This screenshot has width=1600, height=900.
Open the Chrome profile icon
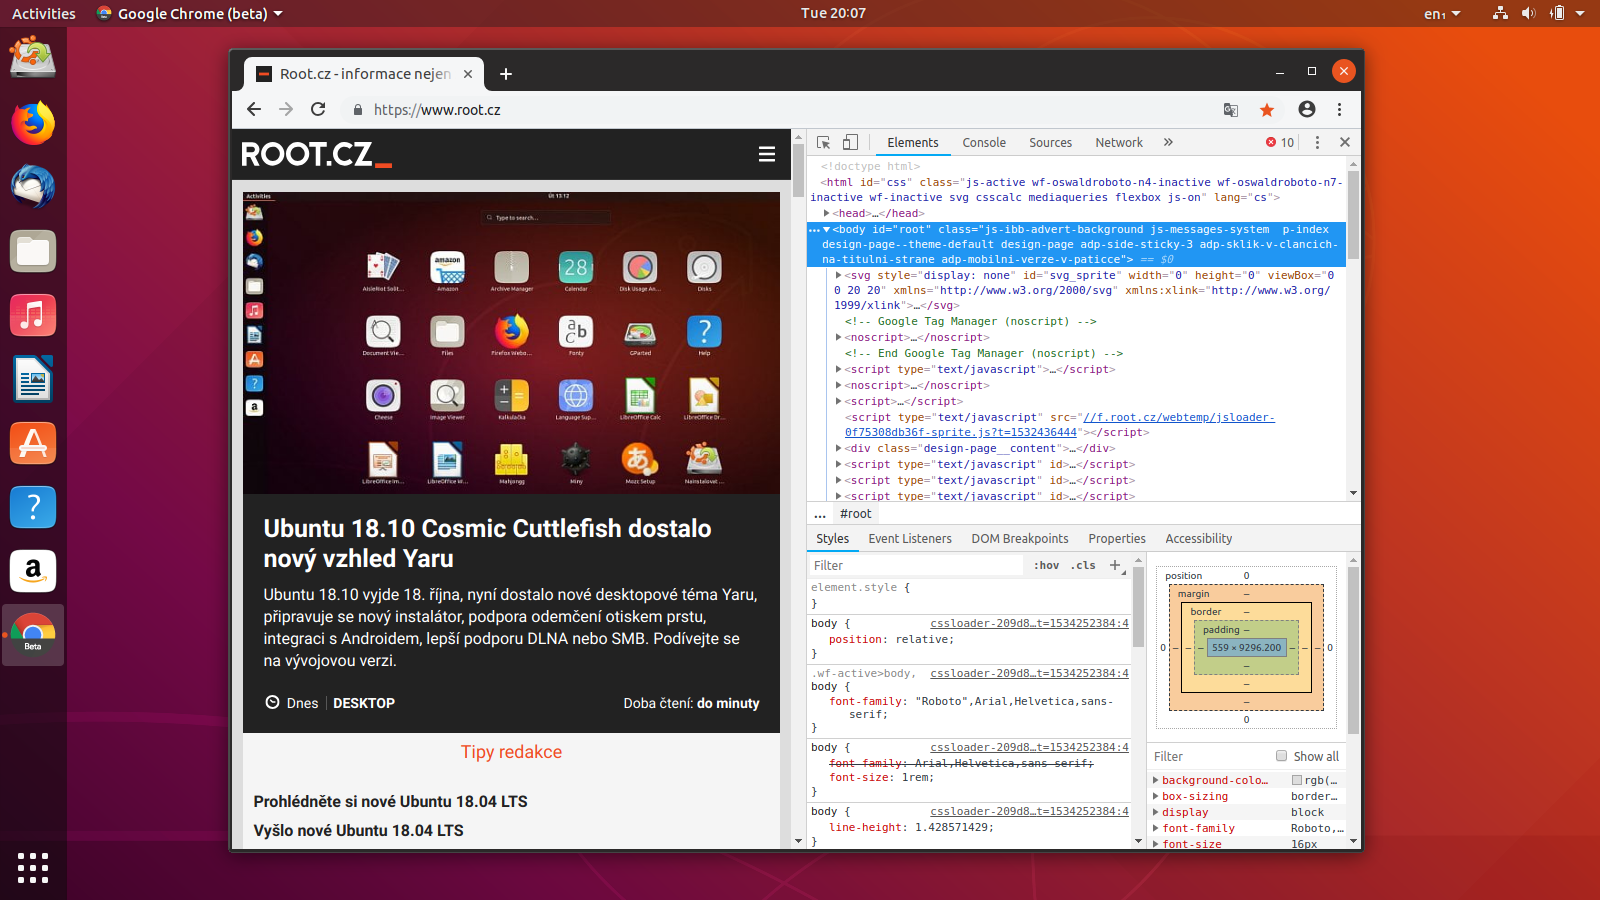1306,110
